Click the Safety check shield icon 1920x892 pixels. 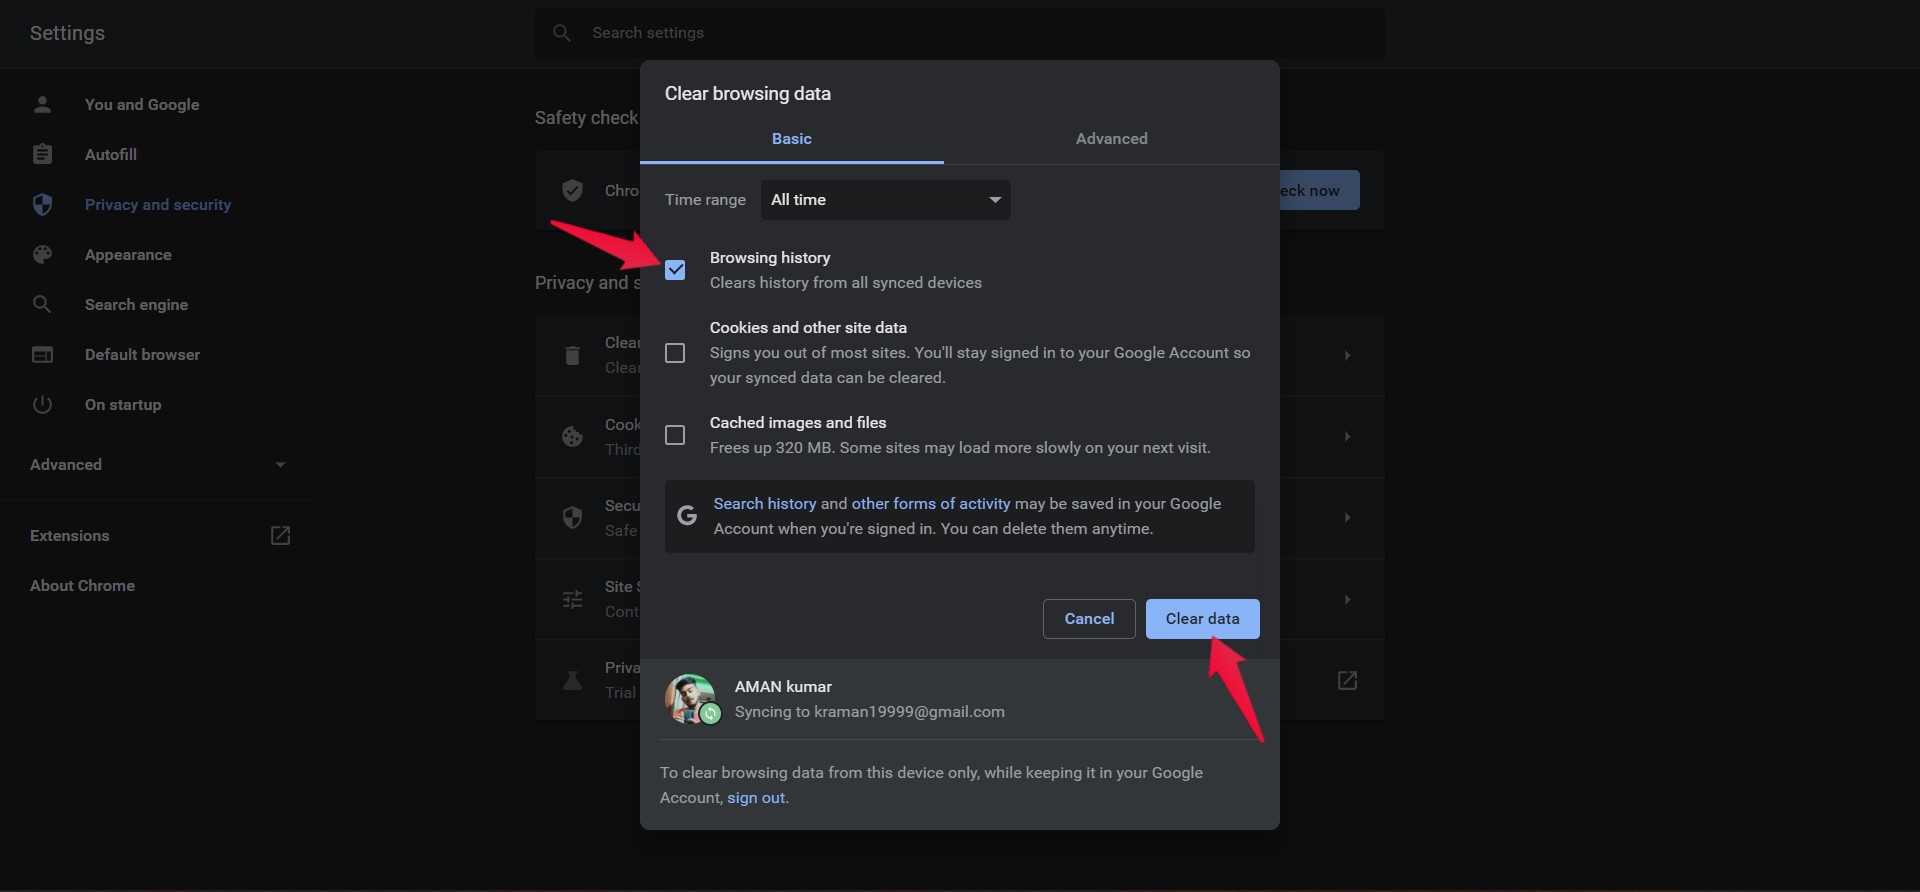click(x=572, y=190)
